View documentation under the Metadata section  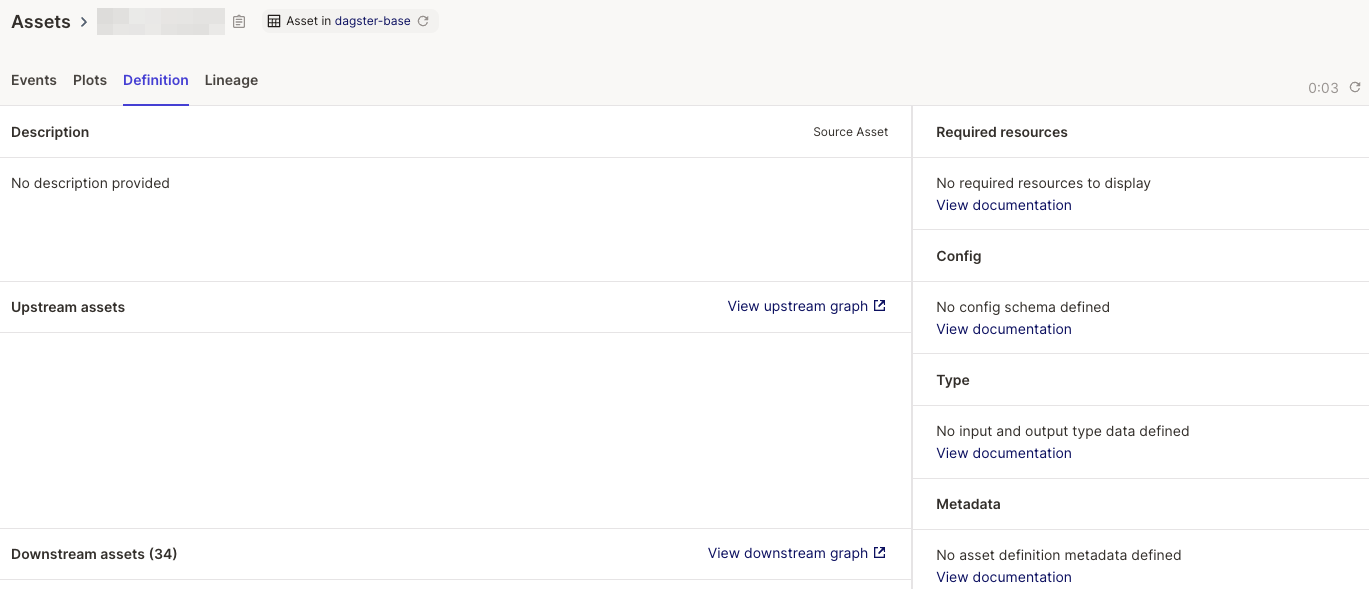point(1003,576)
